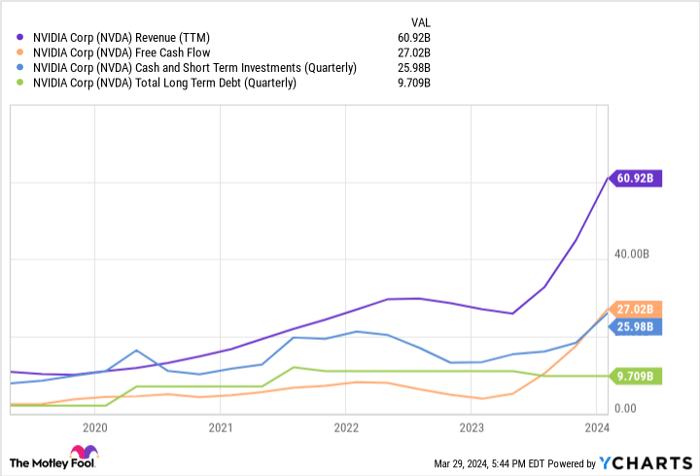Select the Total Long Term Debt (Quarterly) legend label
700x476 pixels.
pyautogui.click(x=164, y=83)
